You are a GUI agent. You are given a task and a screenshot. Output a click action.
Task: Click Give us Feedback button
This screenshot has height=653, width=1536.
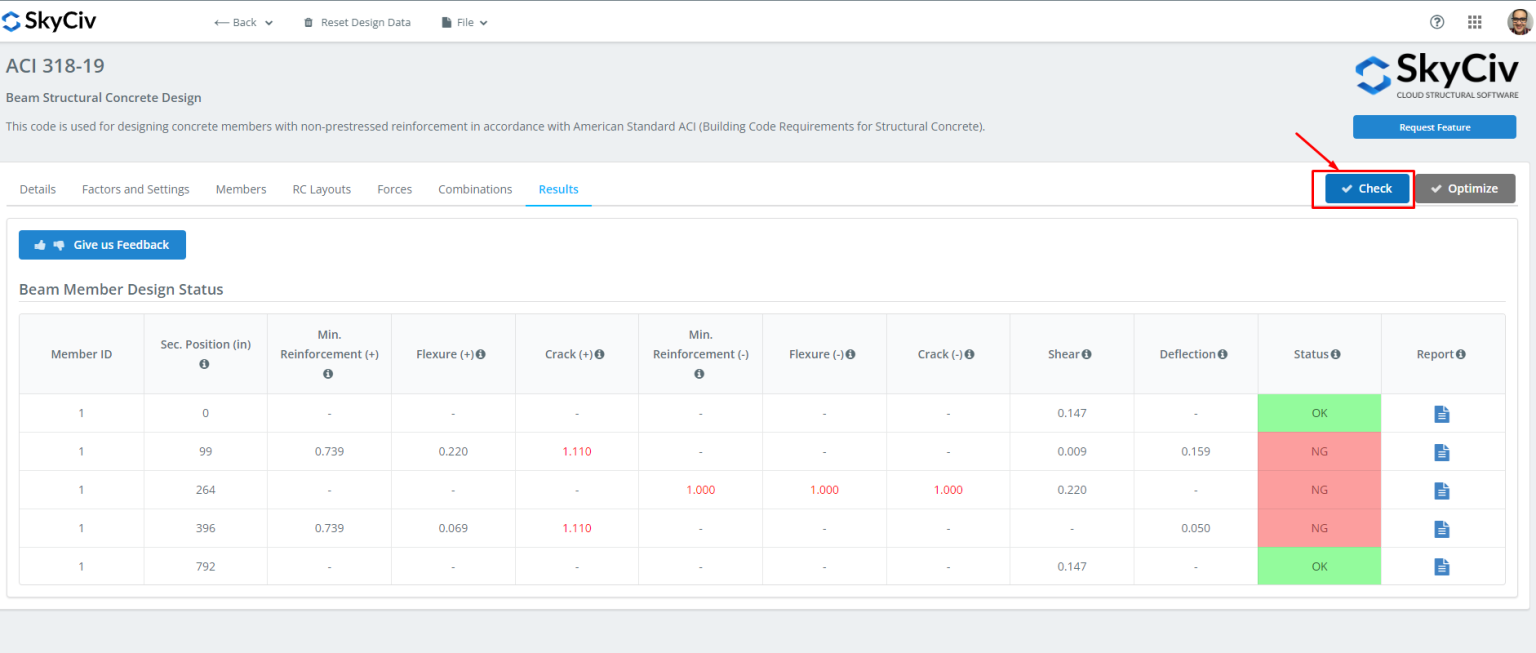pyautogui.click(x=102, y=245)
